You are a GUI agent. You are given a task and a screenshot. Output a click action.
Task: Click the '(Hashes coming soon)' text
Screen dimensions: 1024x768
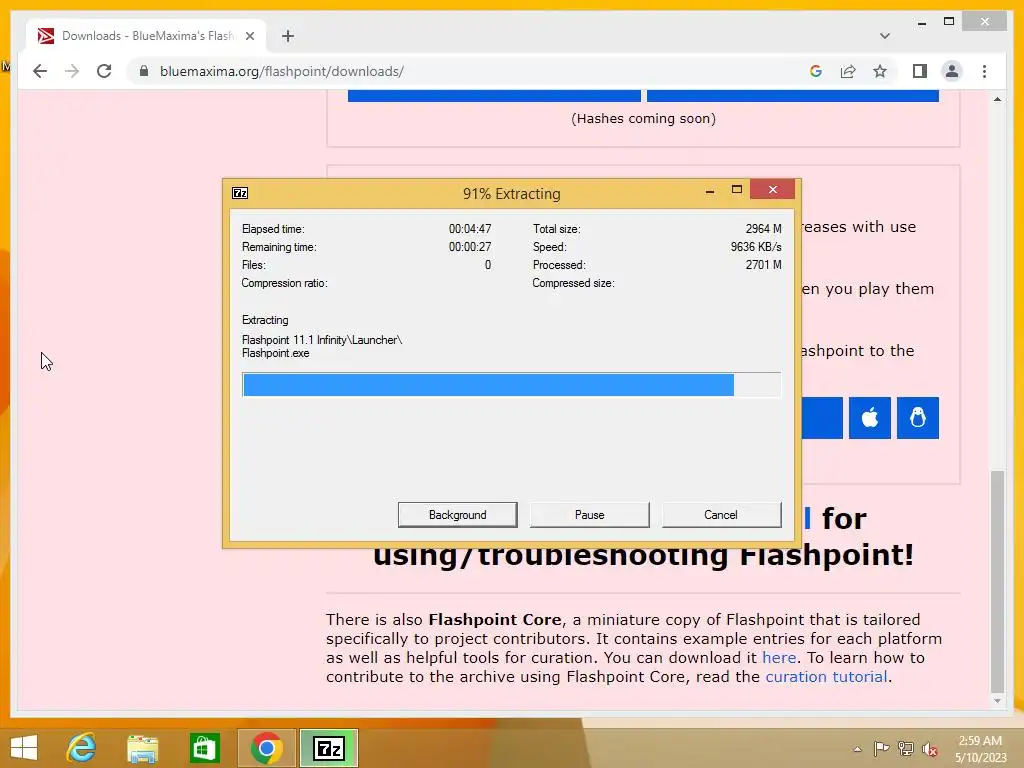click(x=643, y=119)
